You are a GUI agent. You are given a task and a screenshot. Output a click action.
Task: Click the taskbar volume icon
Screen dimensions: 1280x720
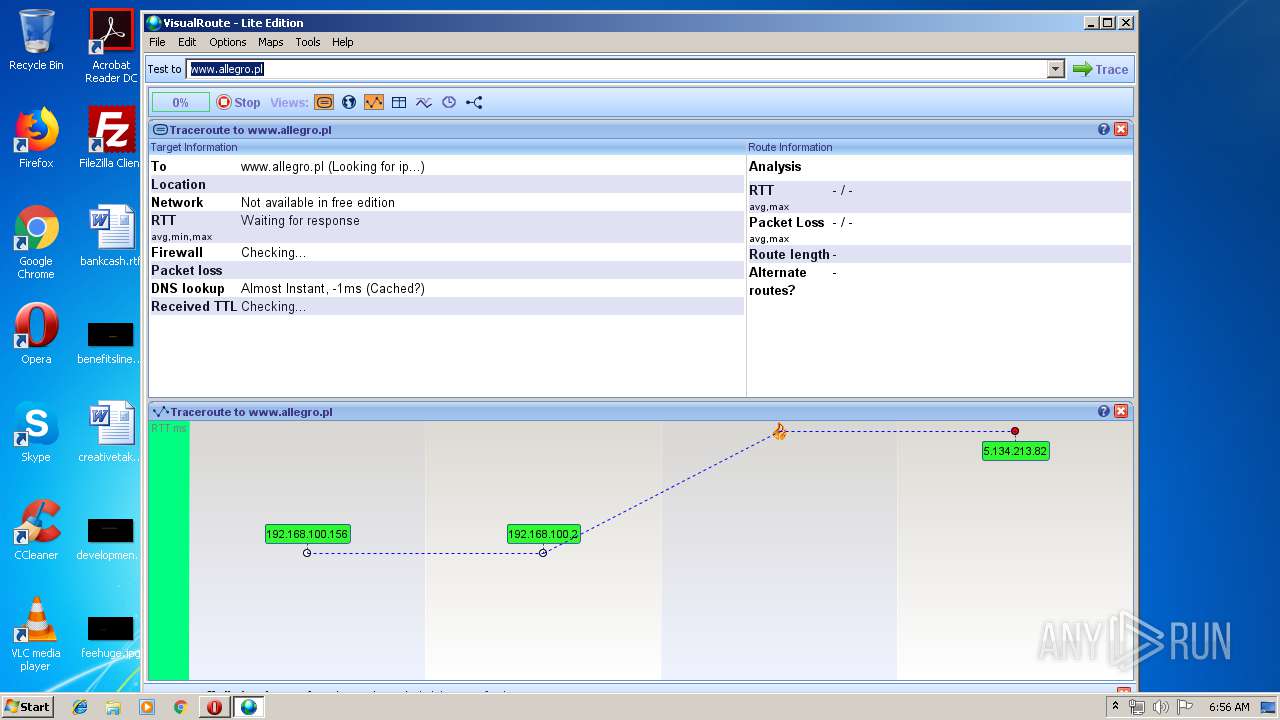point(1160,707)
